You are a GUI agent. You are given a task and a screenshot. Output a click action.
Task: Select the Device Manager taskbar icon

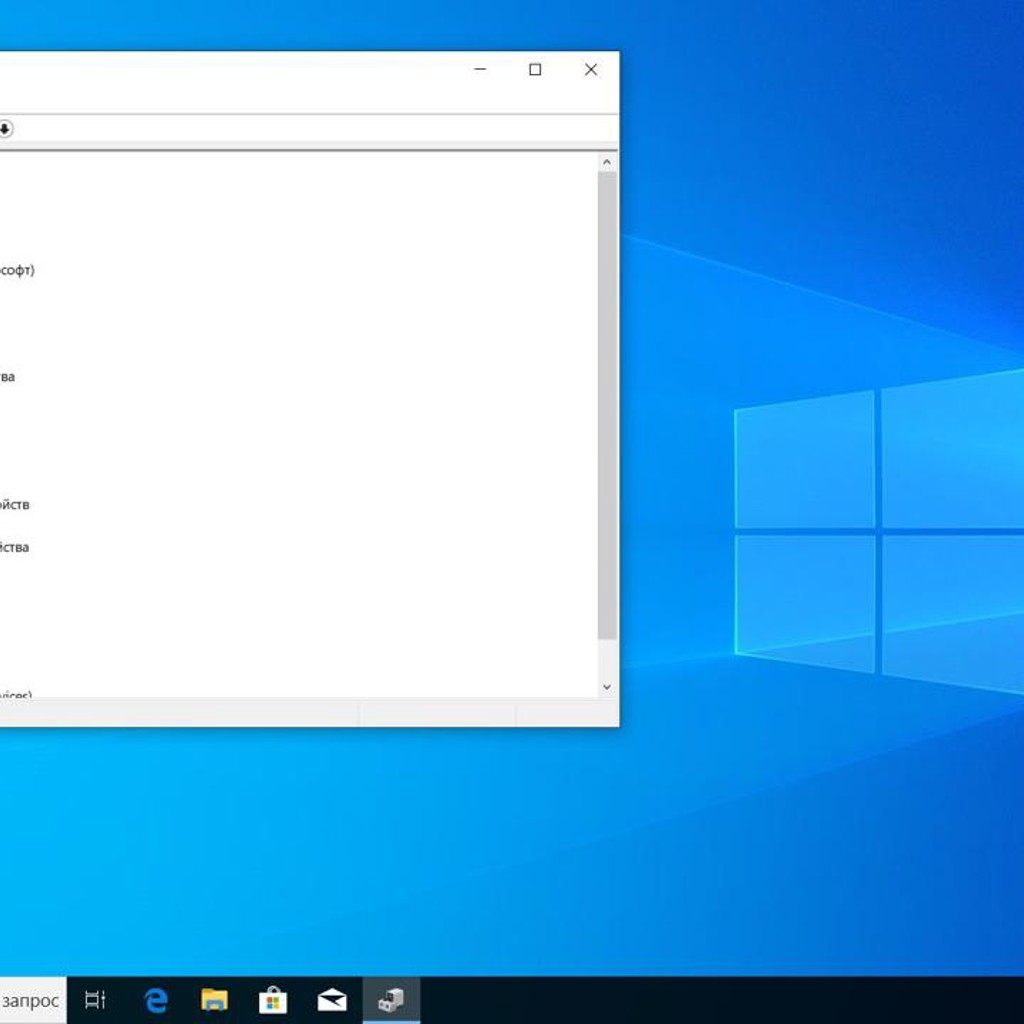click(x=391, y=1000)
